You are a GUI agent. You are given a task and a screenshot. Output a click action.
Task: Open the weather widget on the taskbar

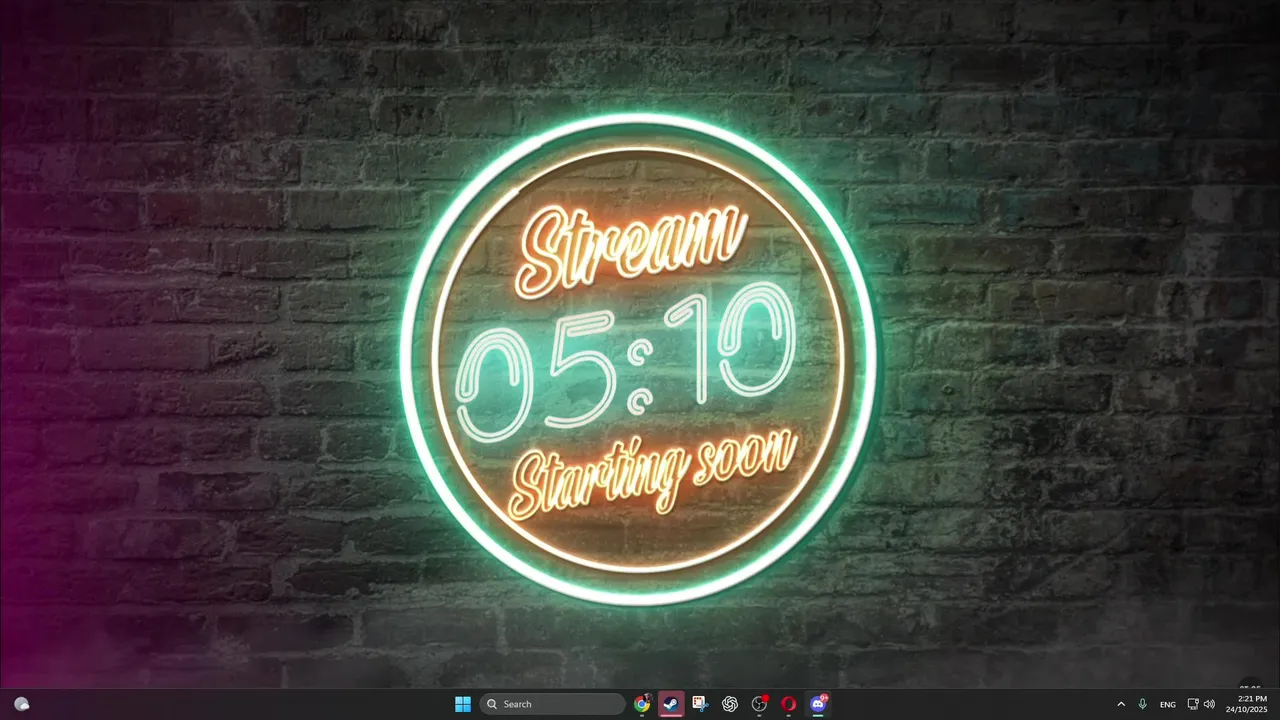(x=22, y=704)
